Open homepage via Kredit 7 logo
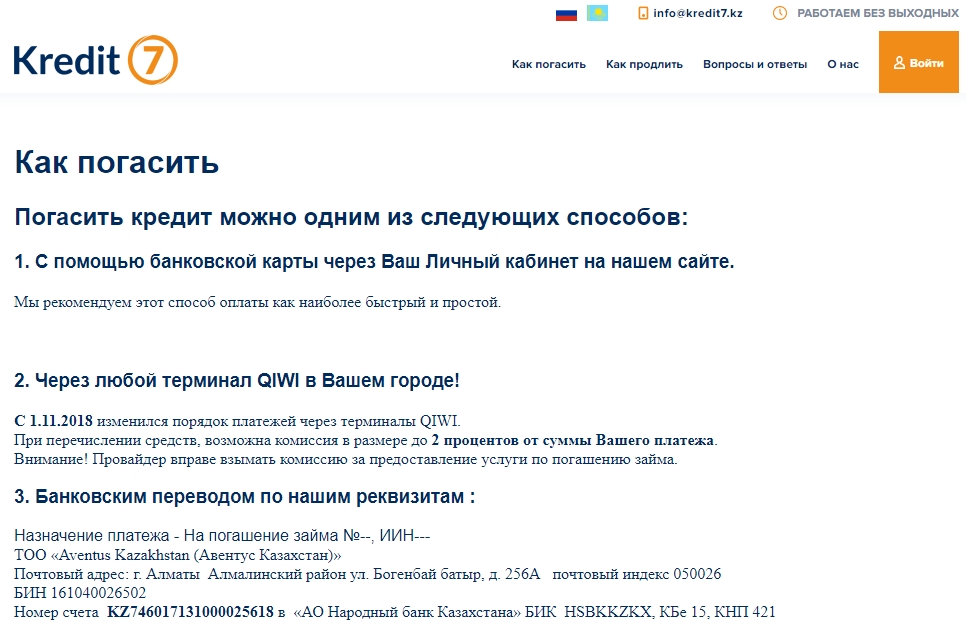966x627 pixels. (96, 61)
